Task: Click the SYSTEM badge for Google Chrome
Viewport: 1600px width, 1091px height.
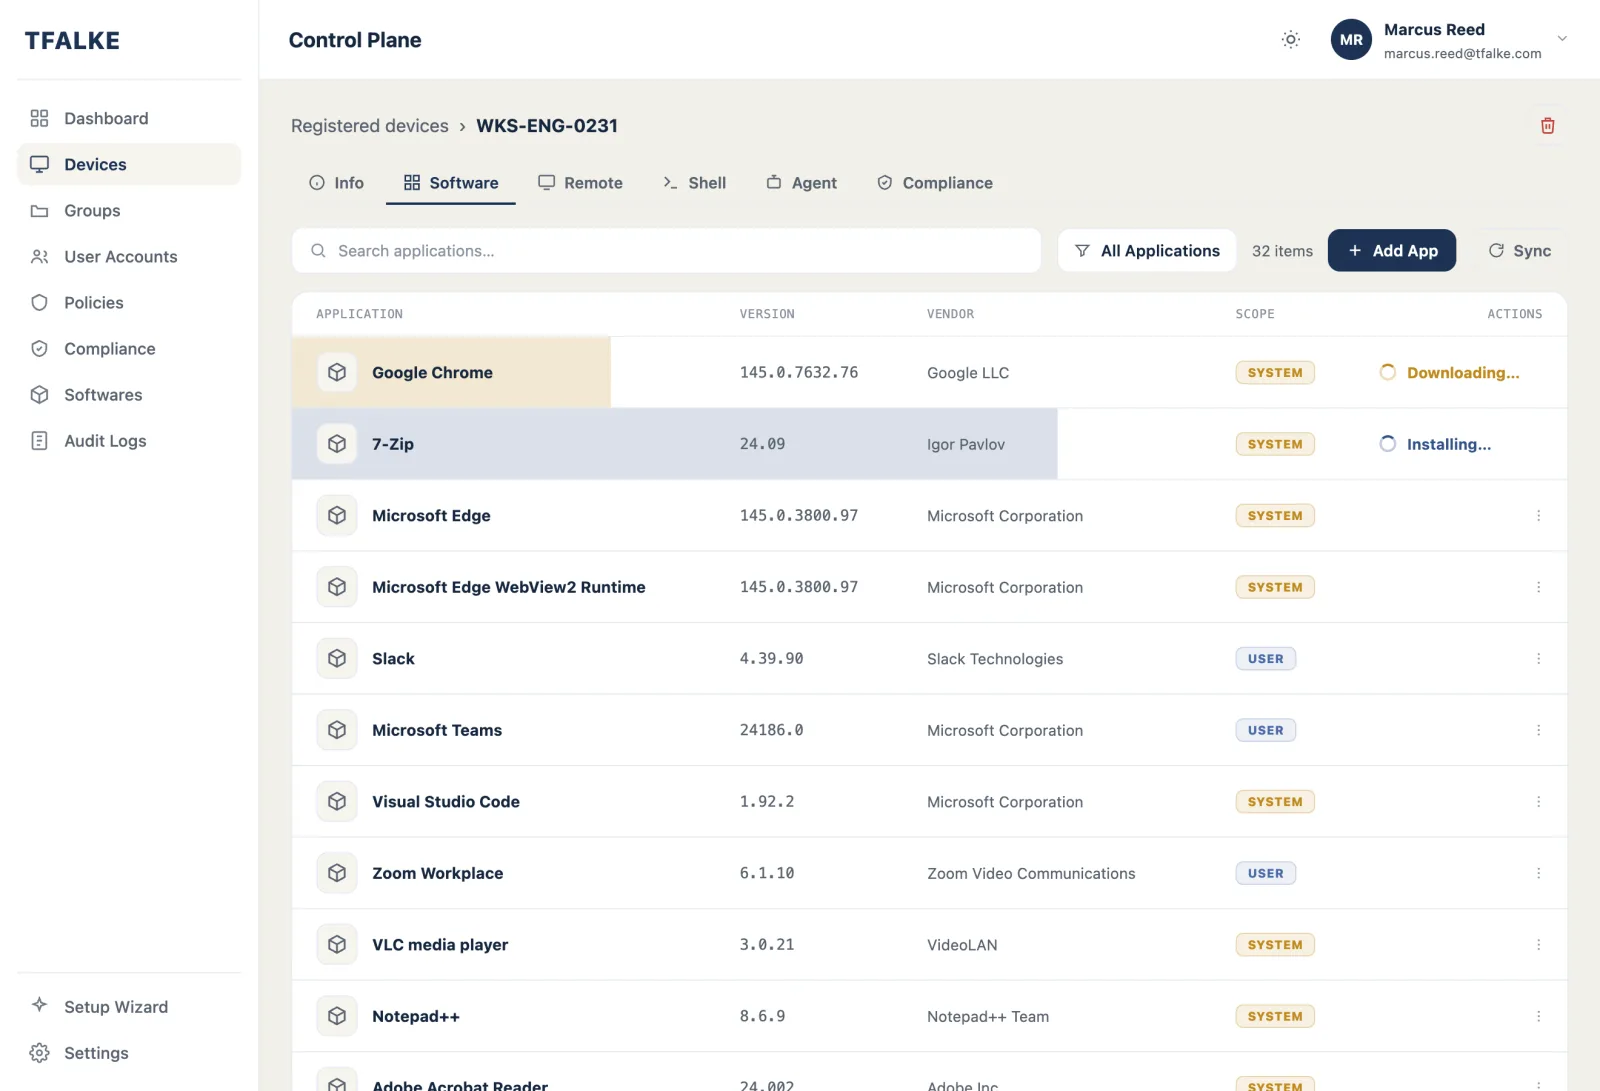Action: [1275, 372]
